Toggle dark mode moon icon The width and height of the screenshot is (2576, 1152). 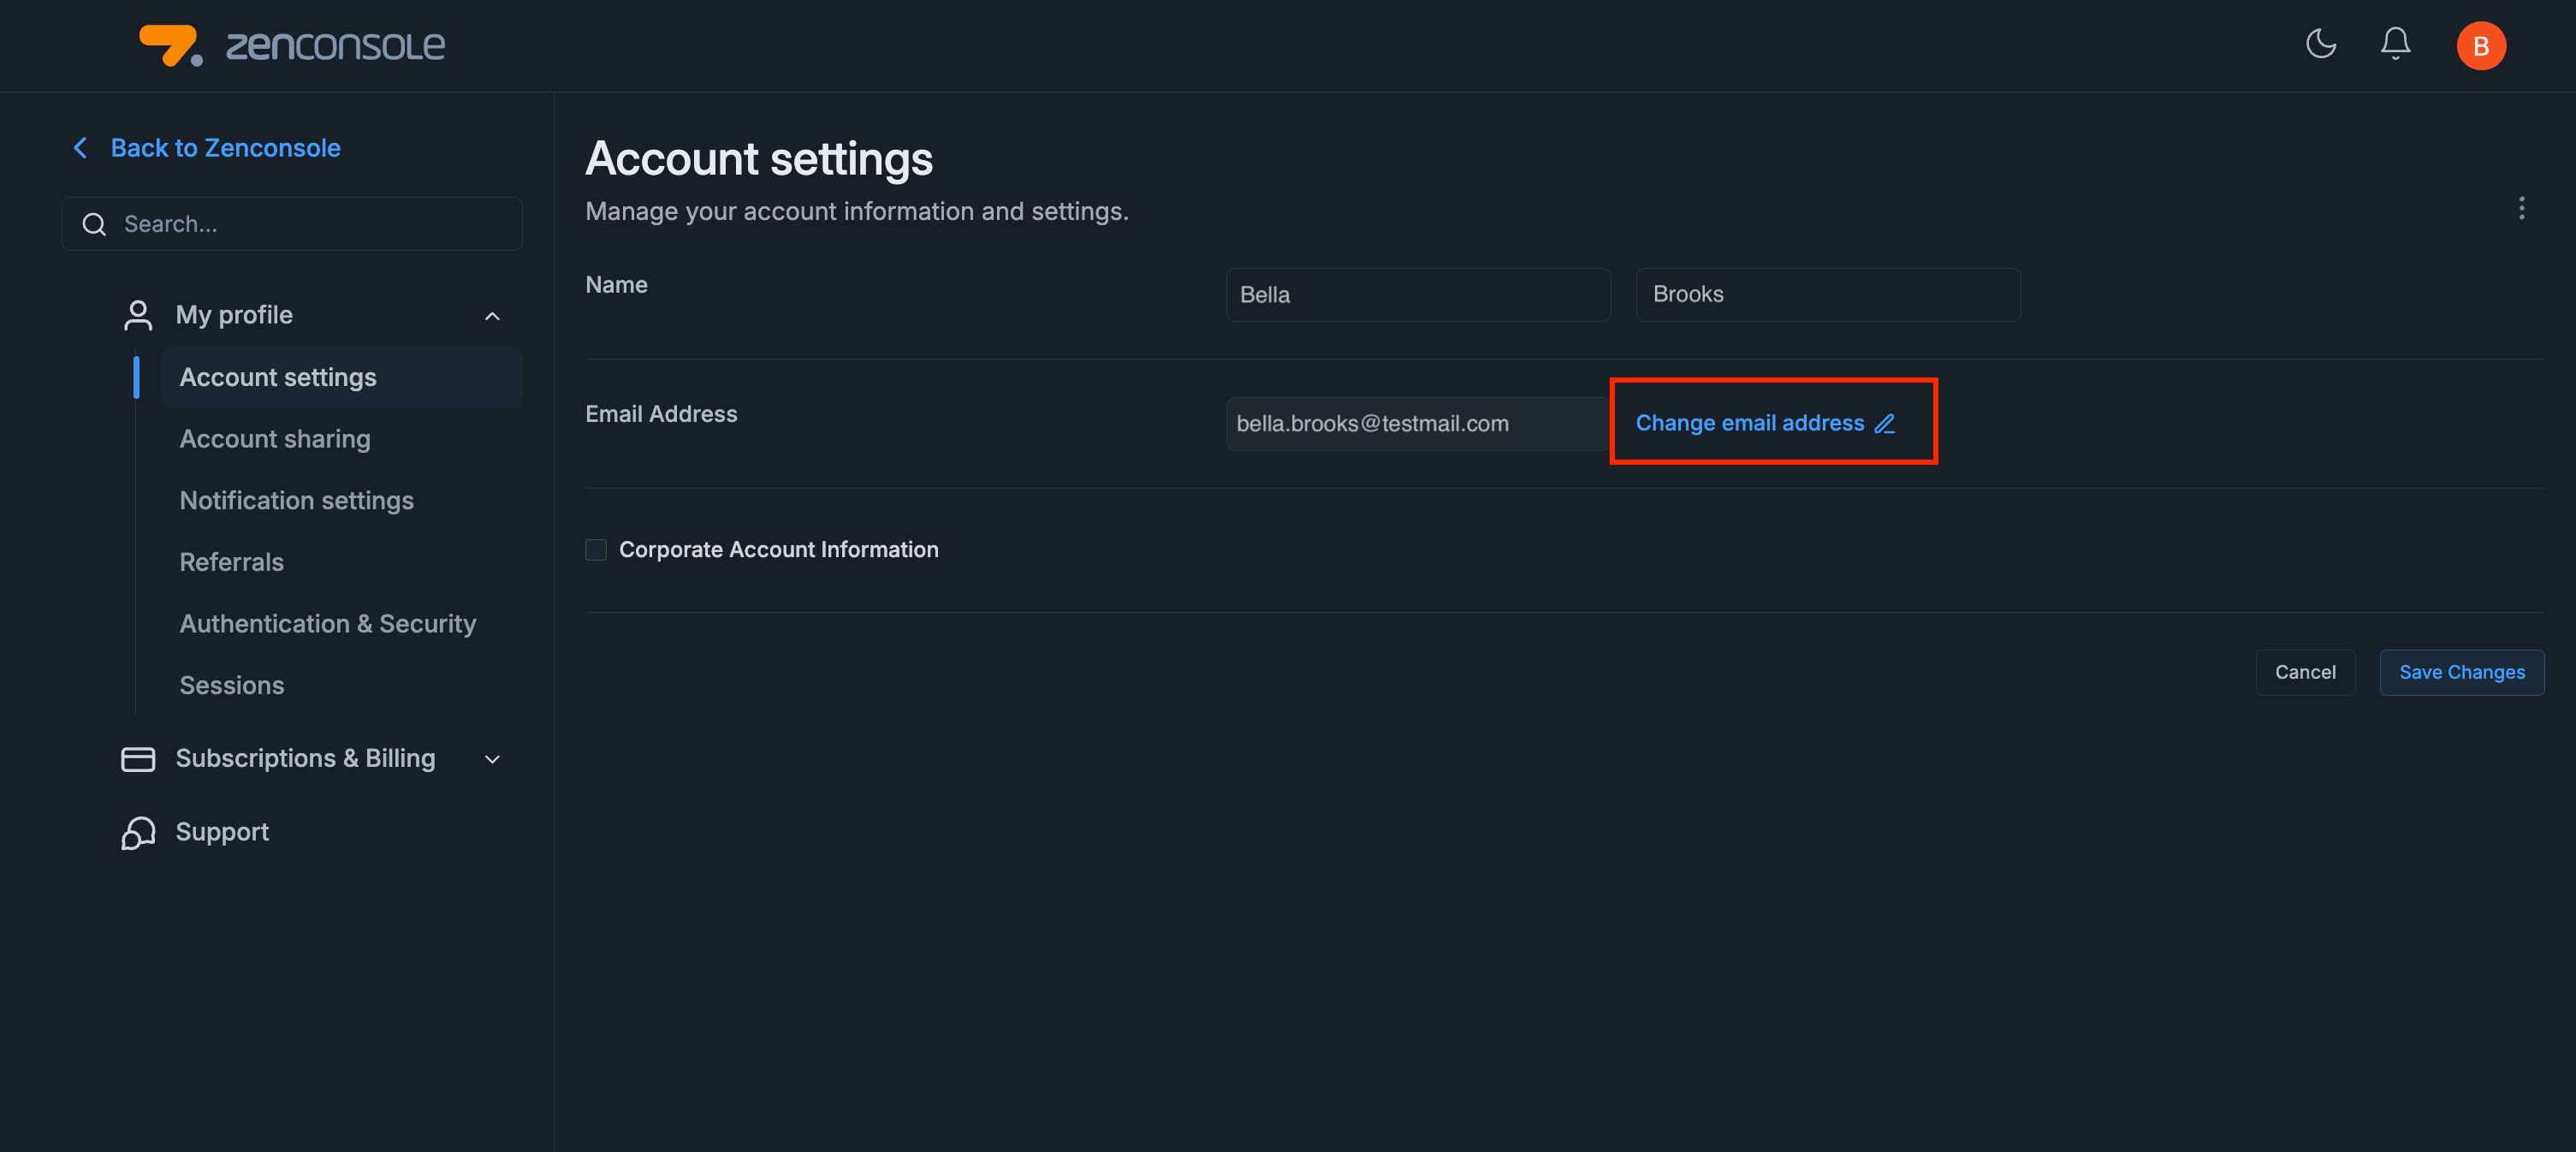point(2321,44)
